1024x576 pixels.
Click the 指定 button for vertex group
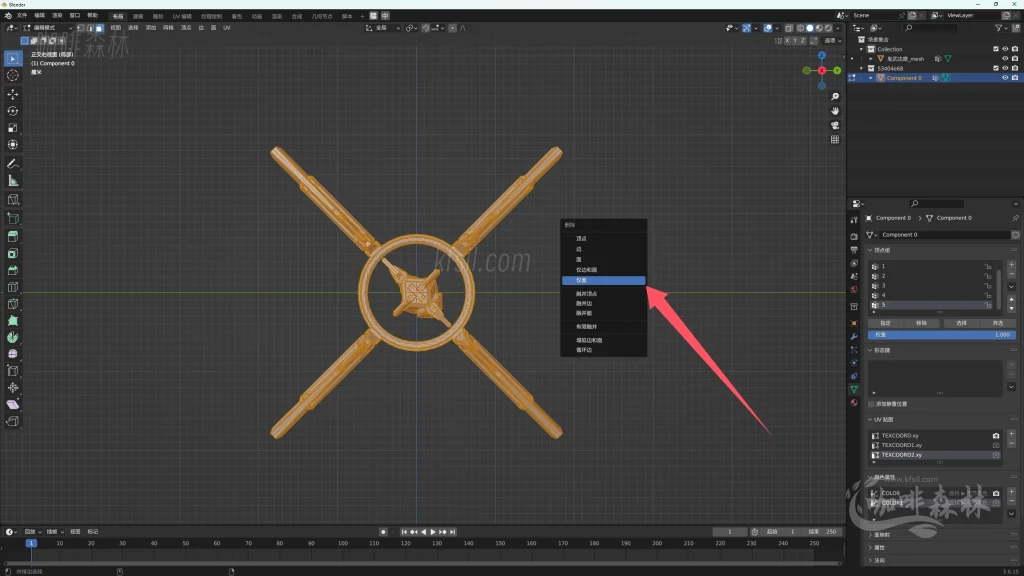pos(886,323)
